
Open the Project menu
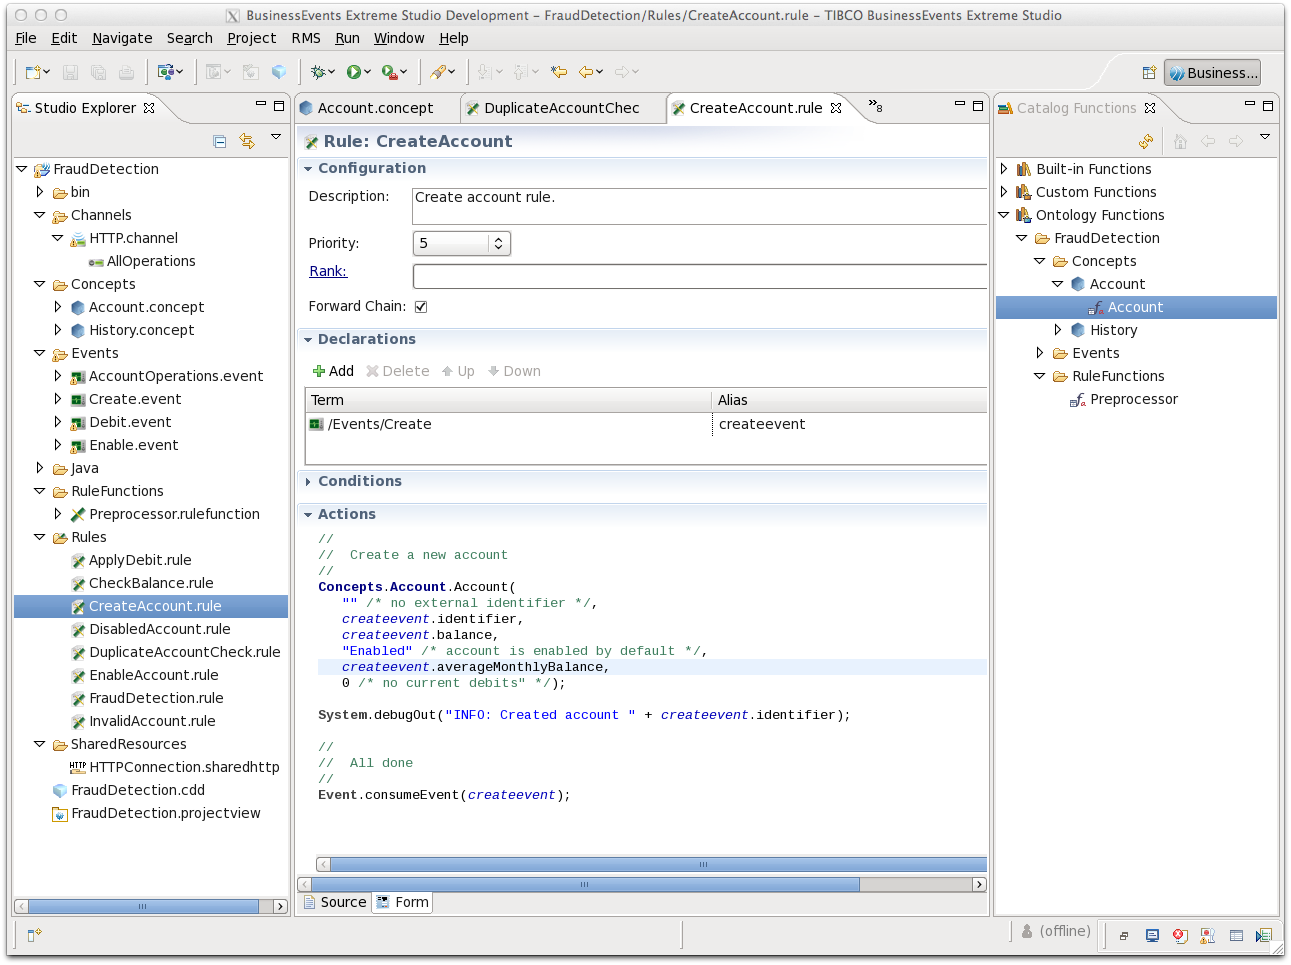[x=251, y=38]
